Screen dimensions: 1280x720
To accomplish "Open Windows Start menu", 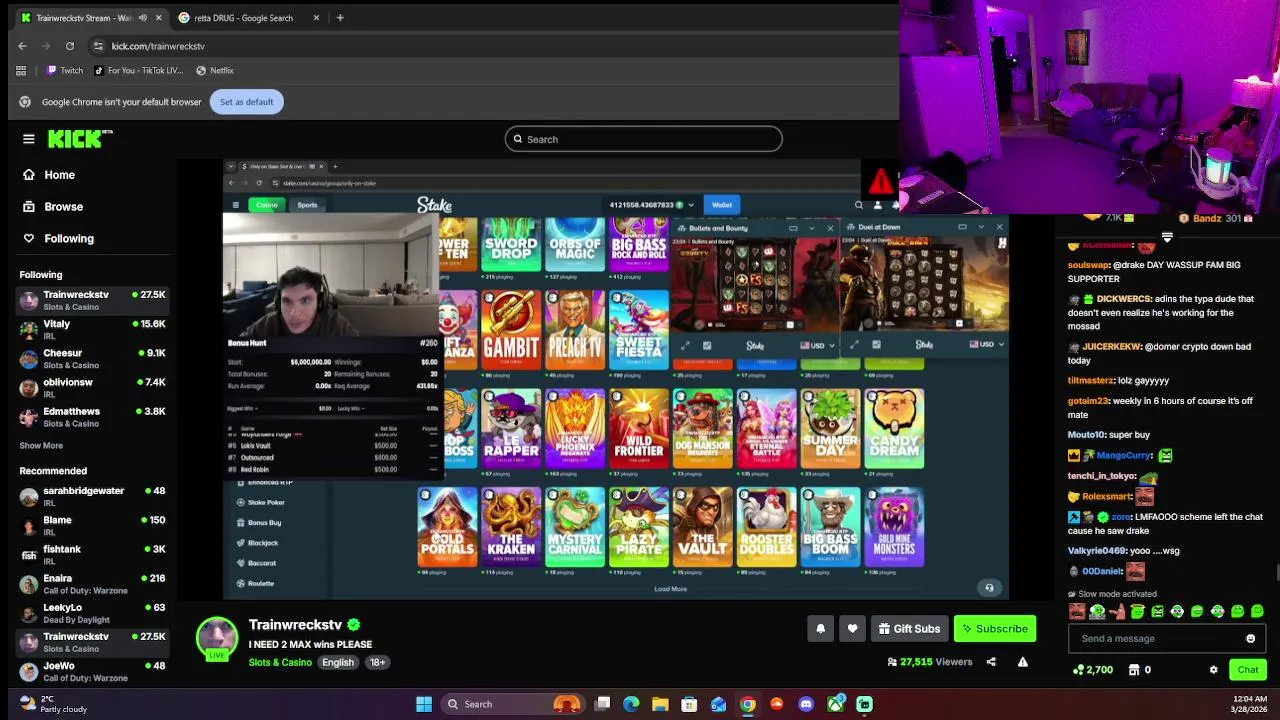I will (x=424, y=704).
